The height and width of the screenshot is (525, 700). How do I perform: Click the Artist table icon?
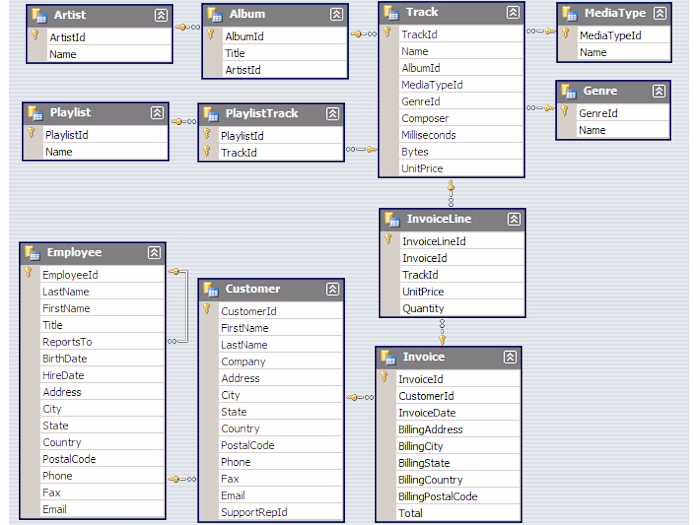coord(39,16)
